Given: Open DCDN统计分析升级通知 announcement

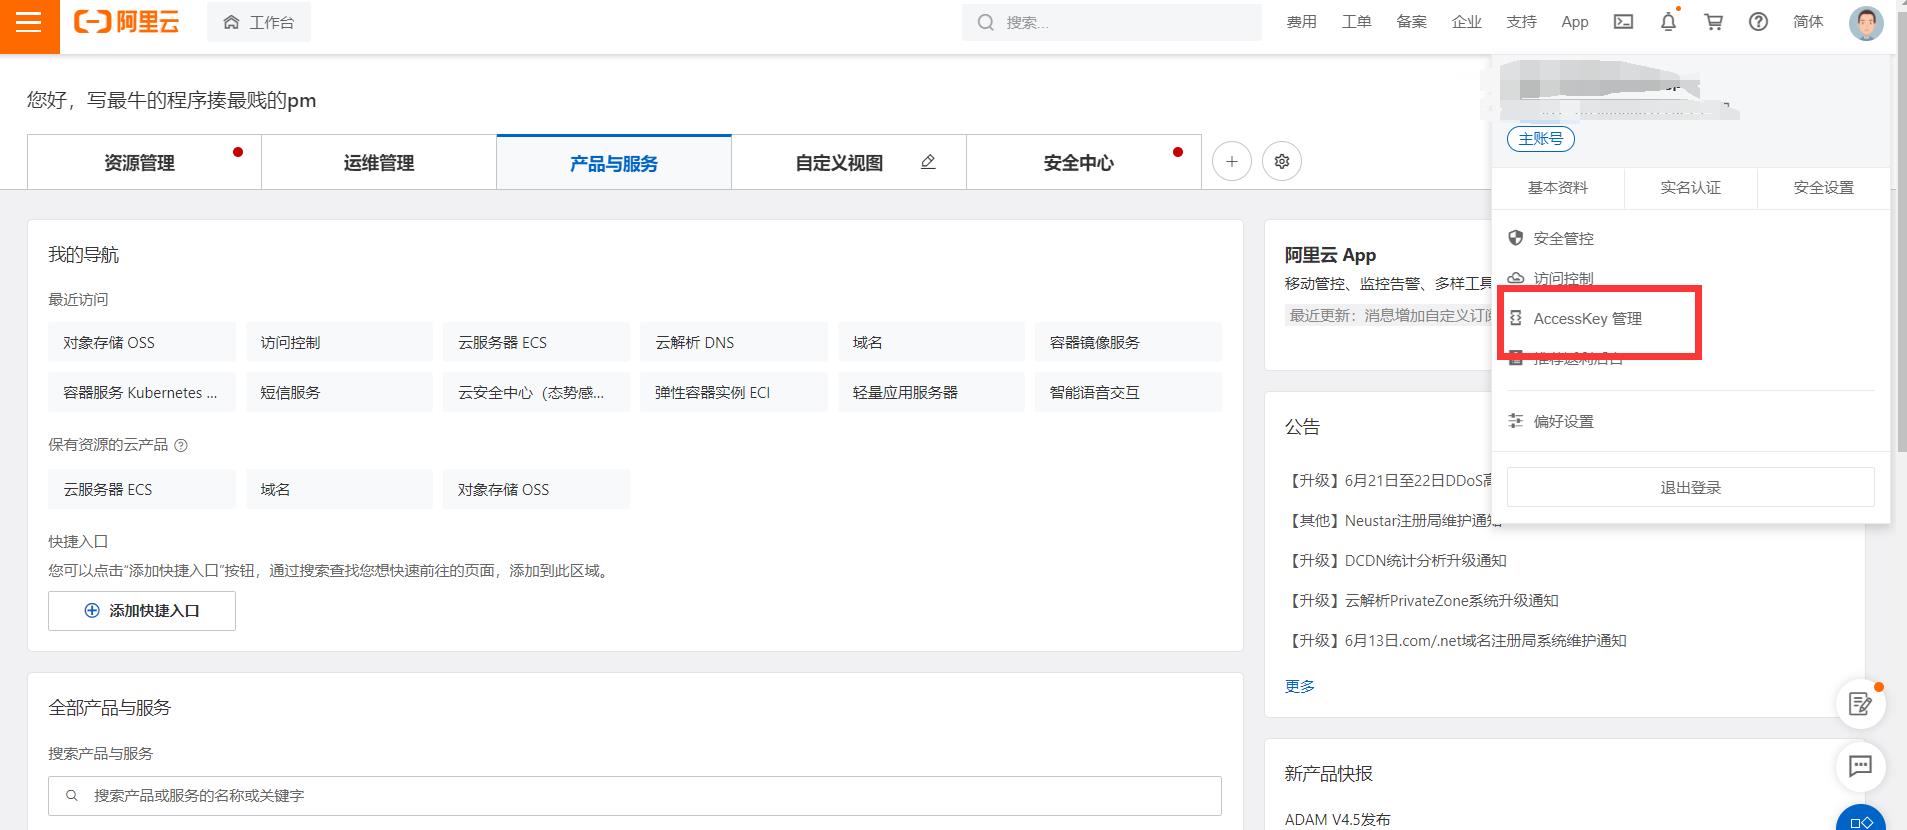Looking at the screenshot, I should [1396, 561].
